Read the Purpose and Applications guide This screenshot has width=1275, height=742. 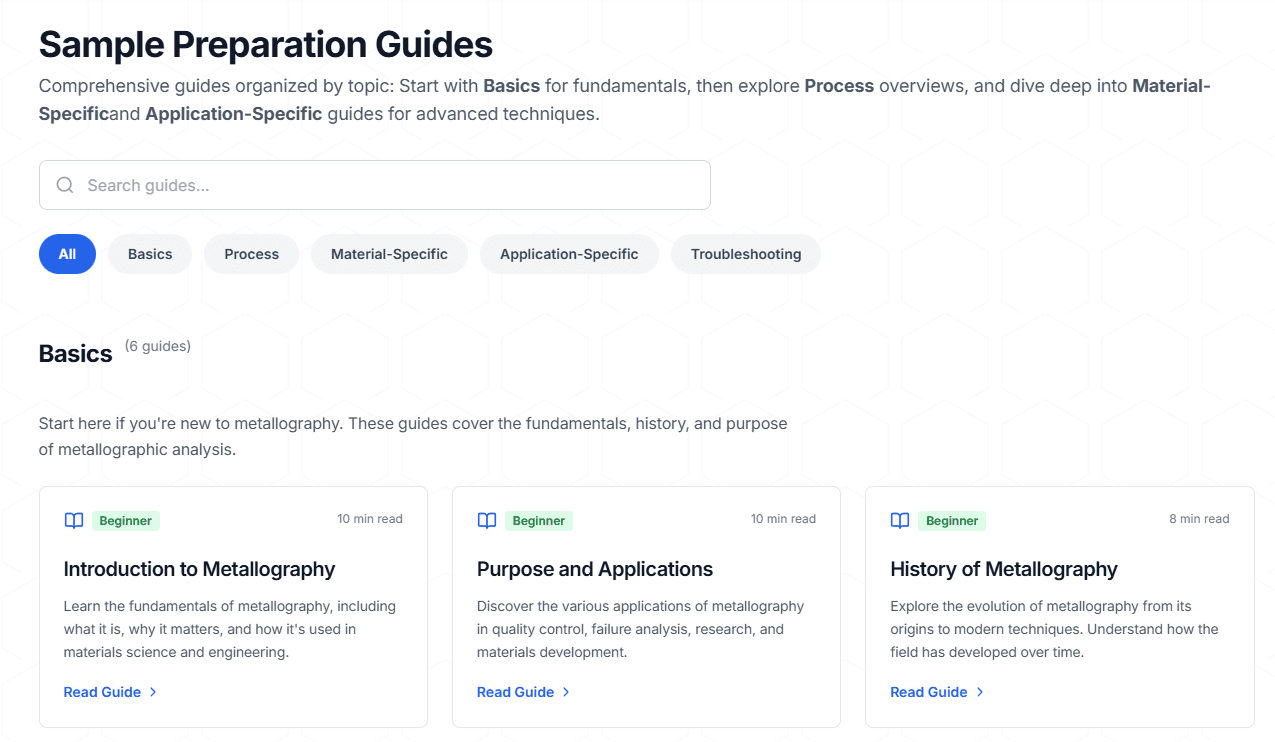[514, 691]
